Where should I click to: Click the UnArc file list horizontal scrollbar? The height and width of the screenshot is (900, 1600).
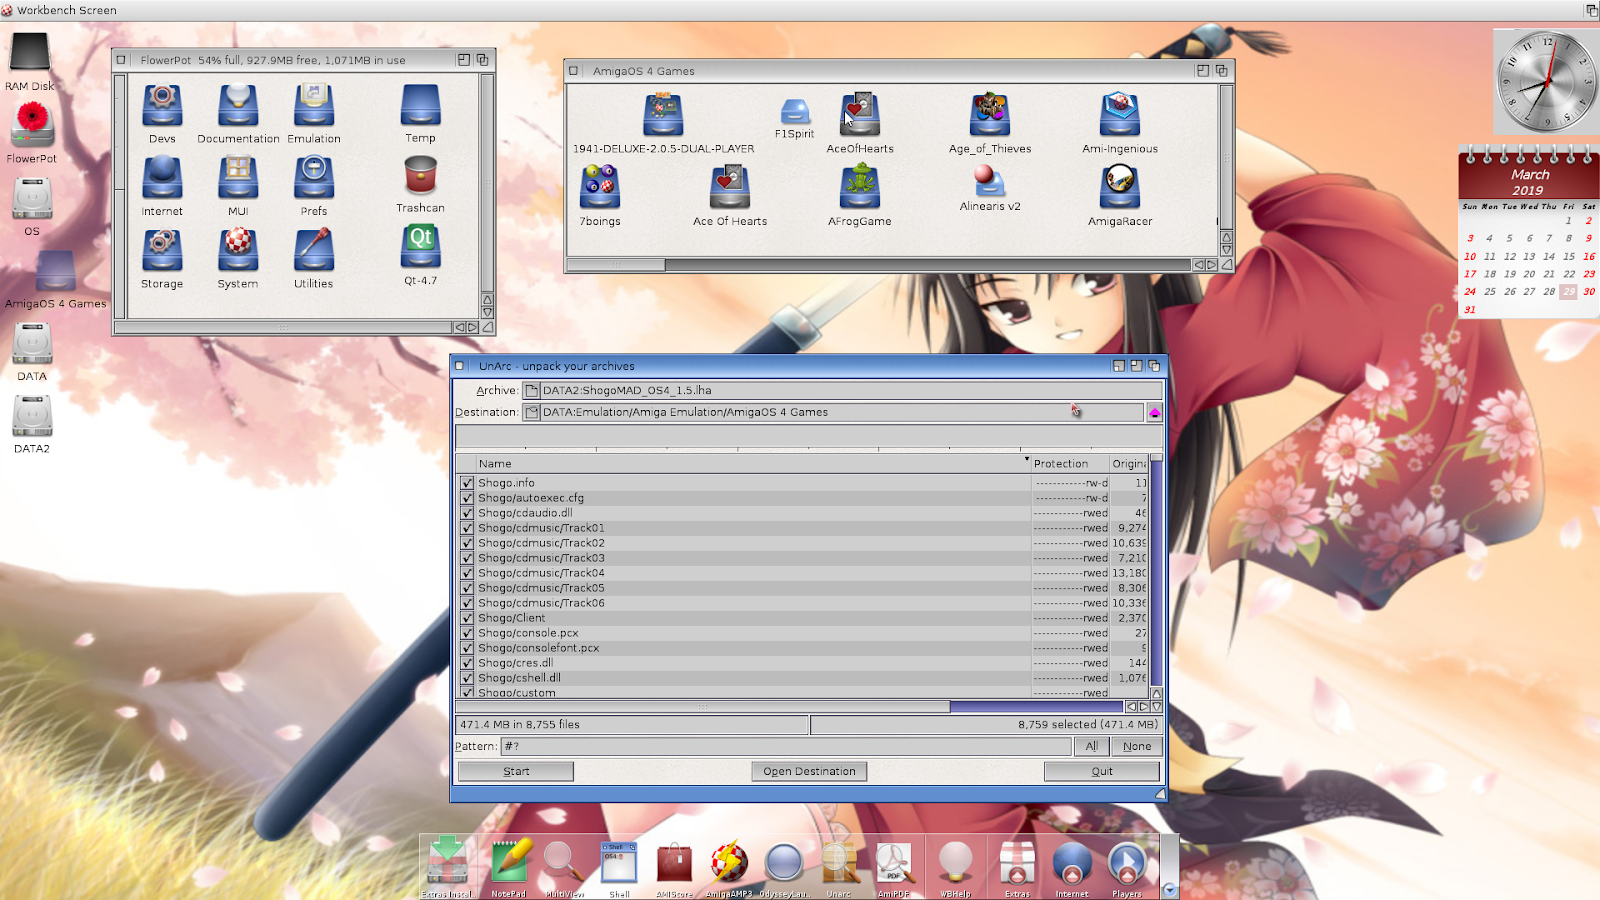pyautogui.click(x=790, y=707)
